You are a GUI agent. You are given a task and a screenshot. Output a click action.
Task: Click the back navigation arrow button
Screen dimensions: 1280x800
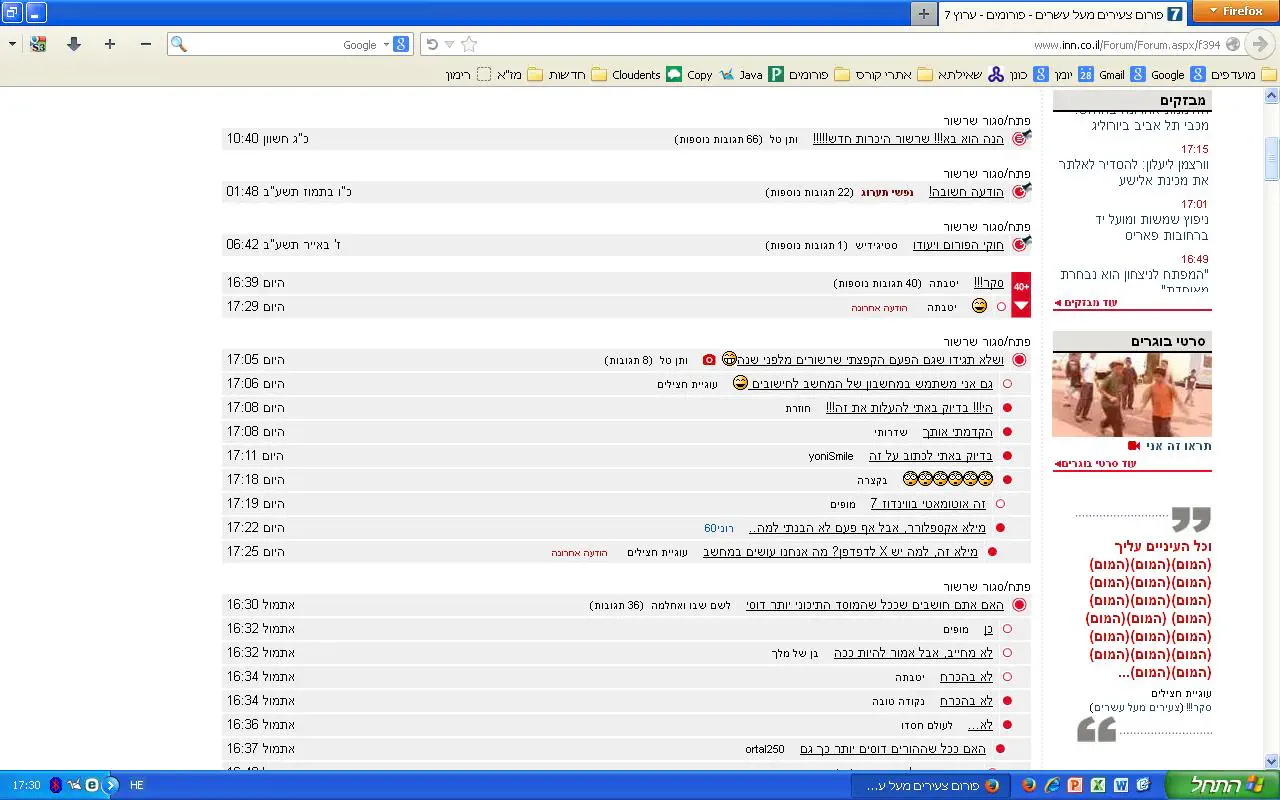click(x=1260, y=44)
